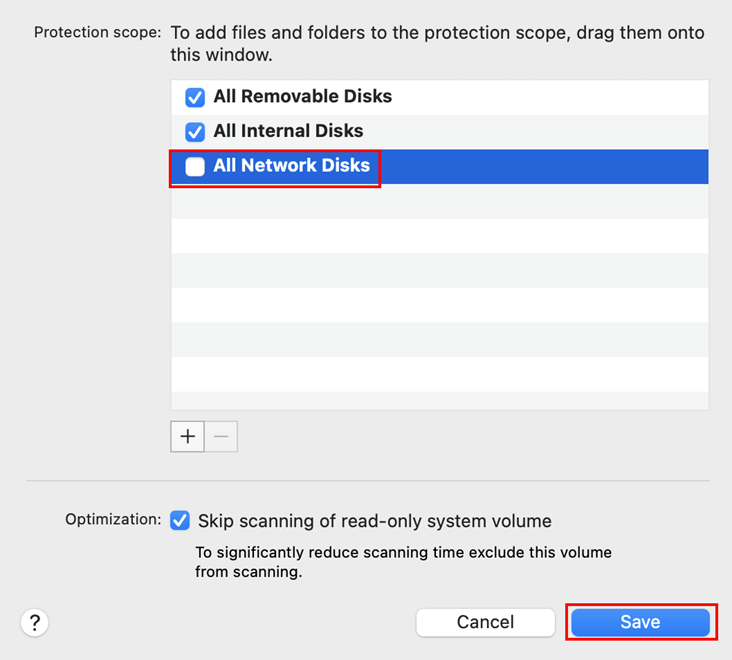Click the Protection scope label
732x660 pixels.
coord(97,33)
